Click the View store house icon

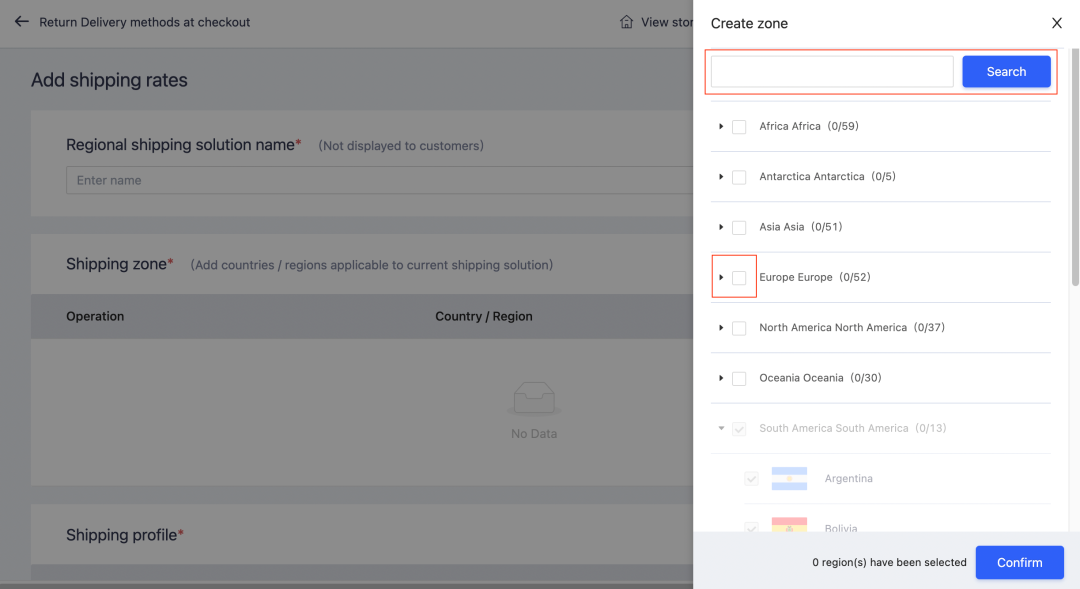(626, 22)
